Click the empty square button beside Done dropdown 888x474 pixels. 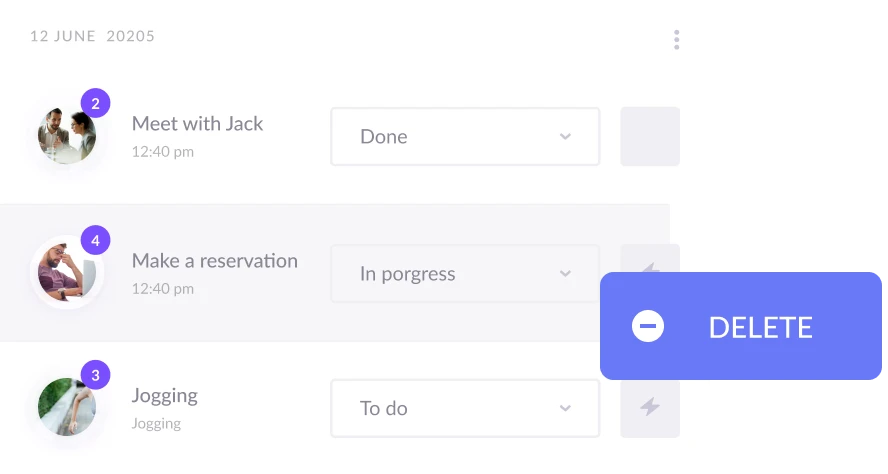[650, 136]
